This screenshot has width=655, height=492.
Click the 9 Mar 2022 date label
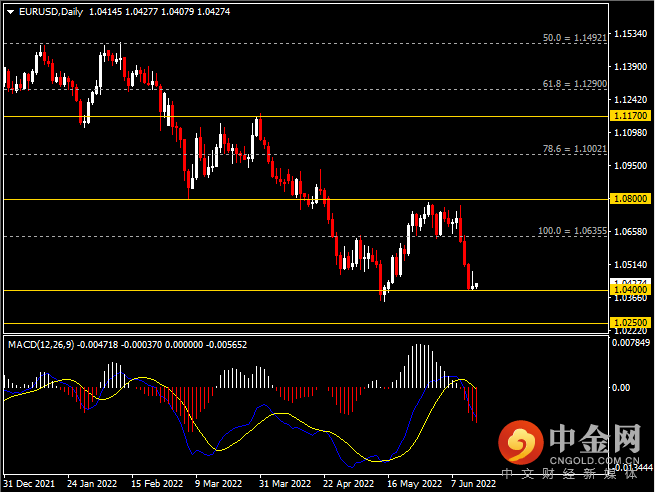click(218, 484)
